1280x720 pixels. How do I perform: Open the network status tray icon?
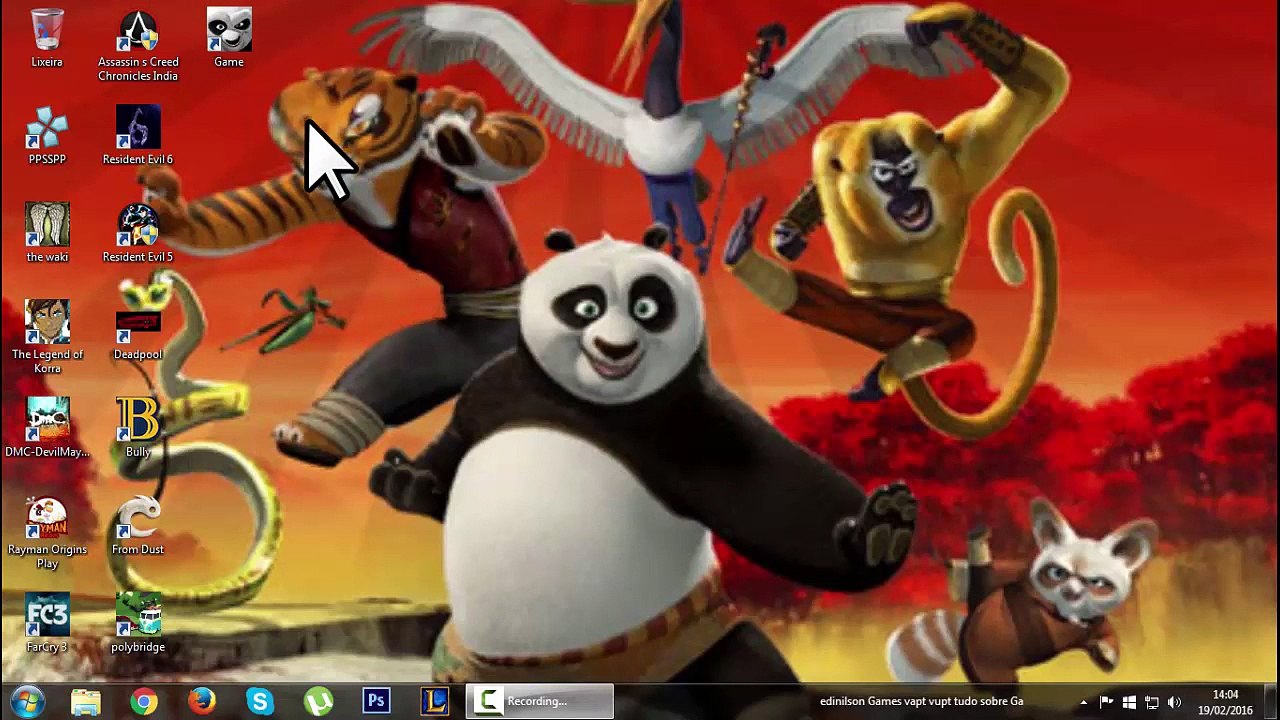coord(1152,702)
